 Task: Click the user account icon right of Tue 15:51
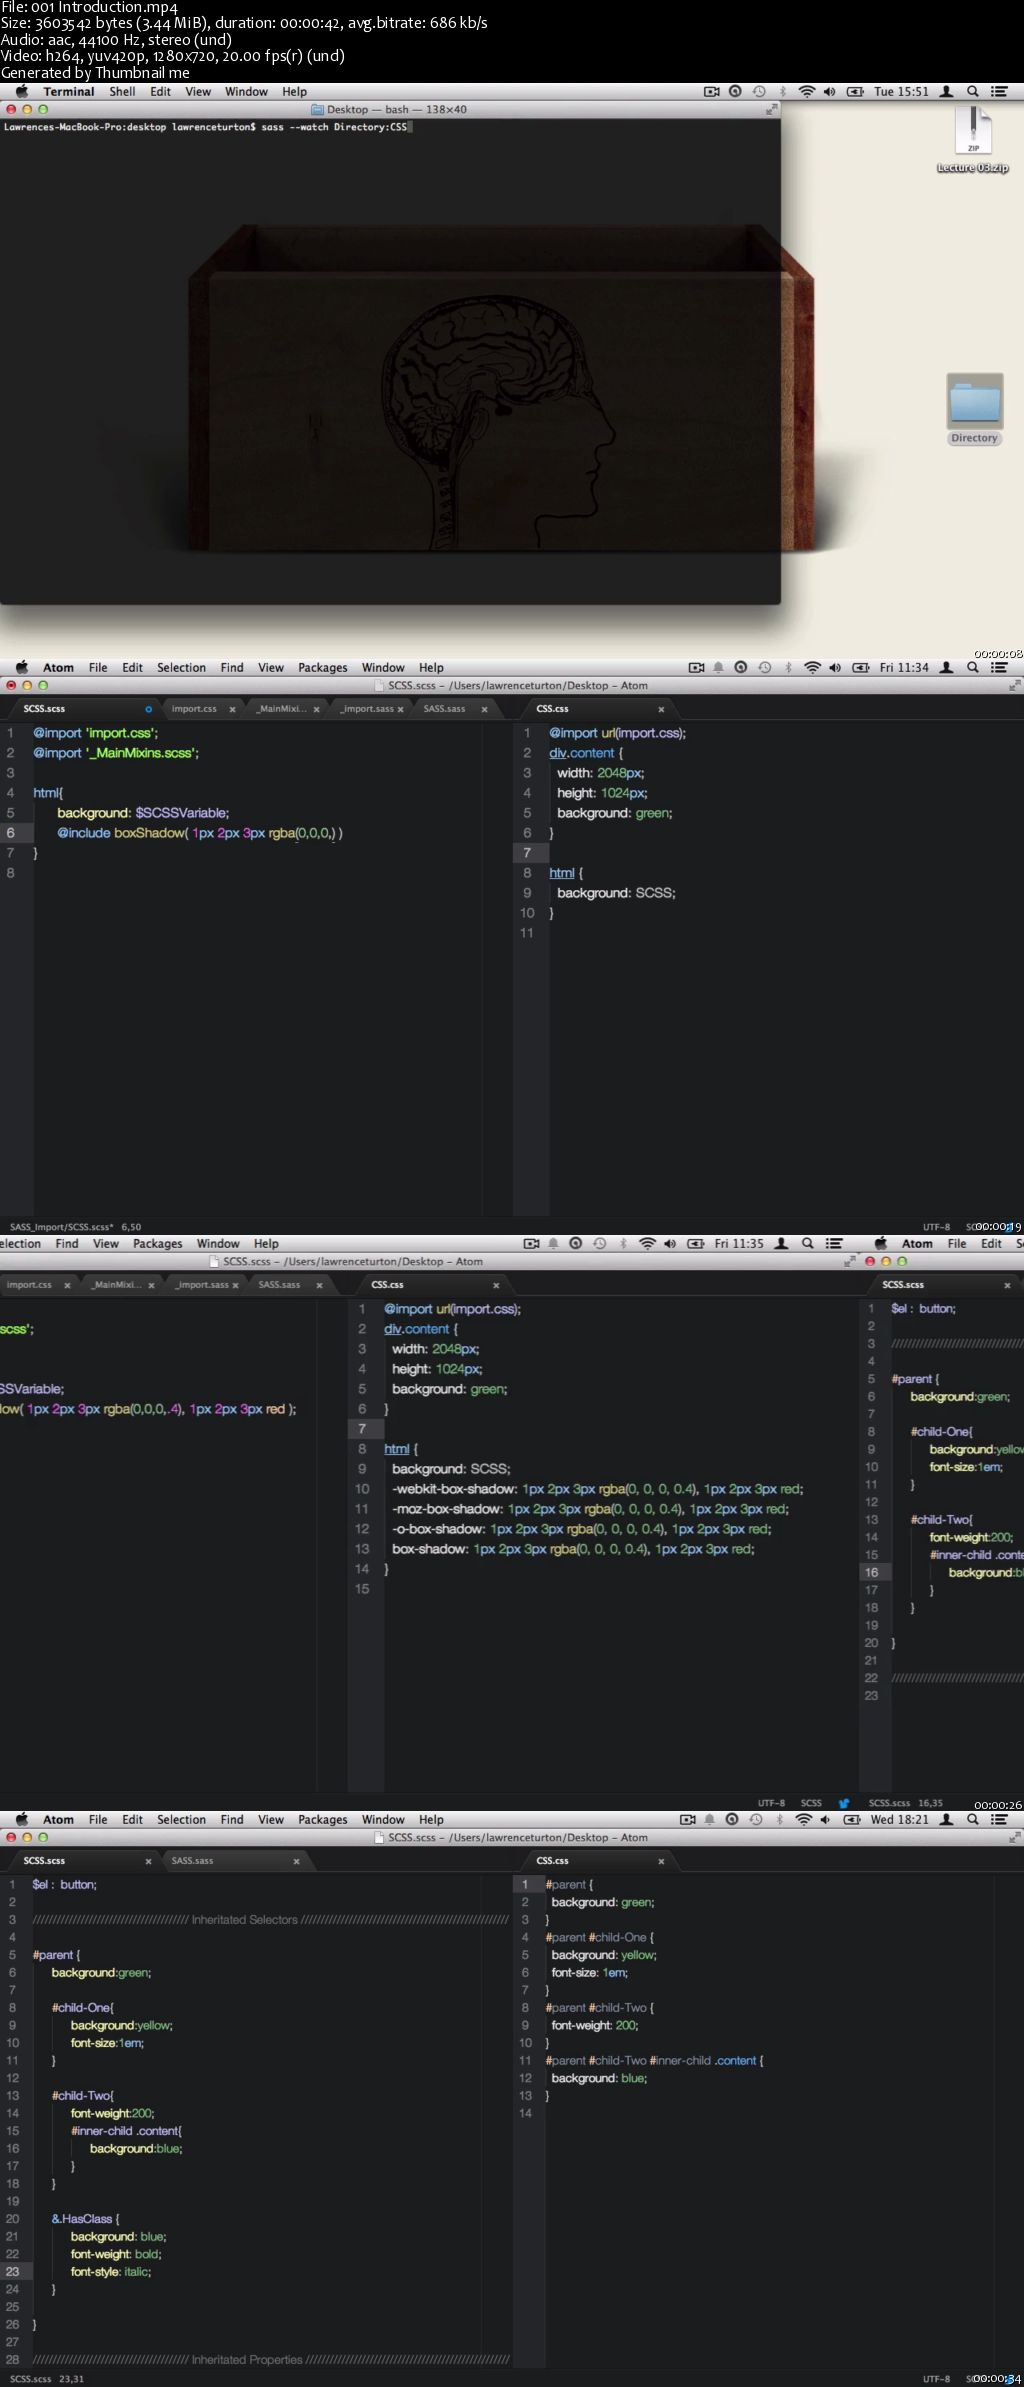coord(946,91)
